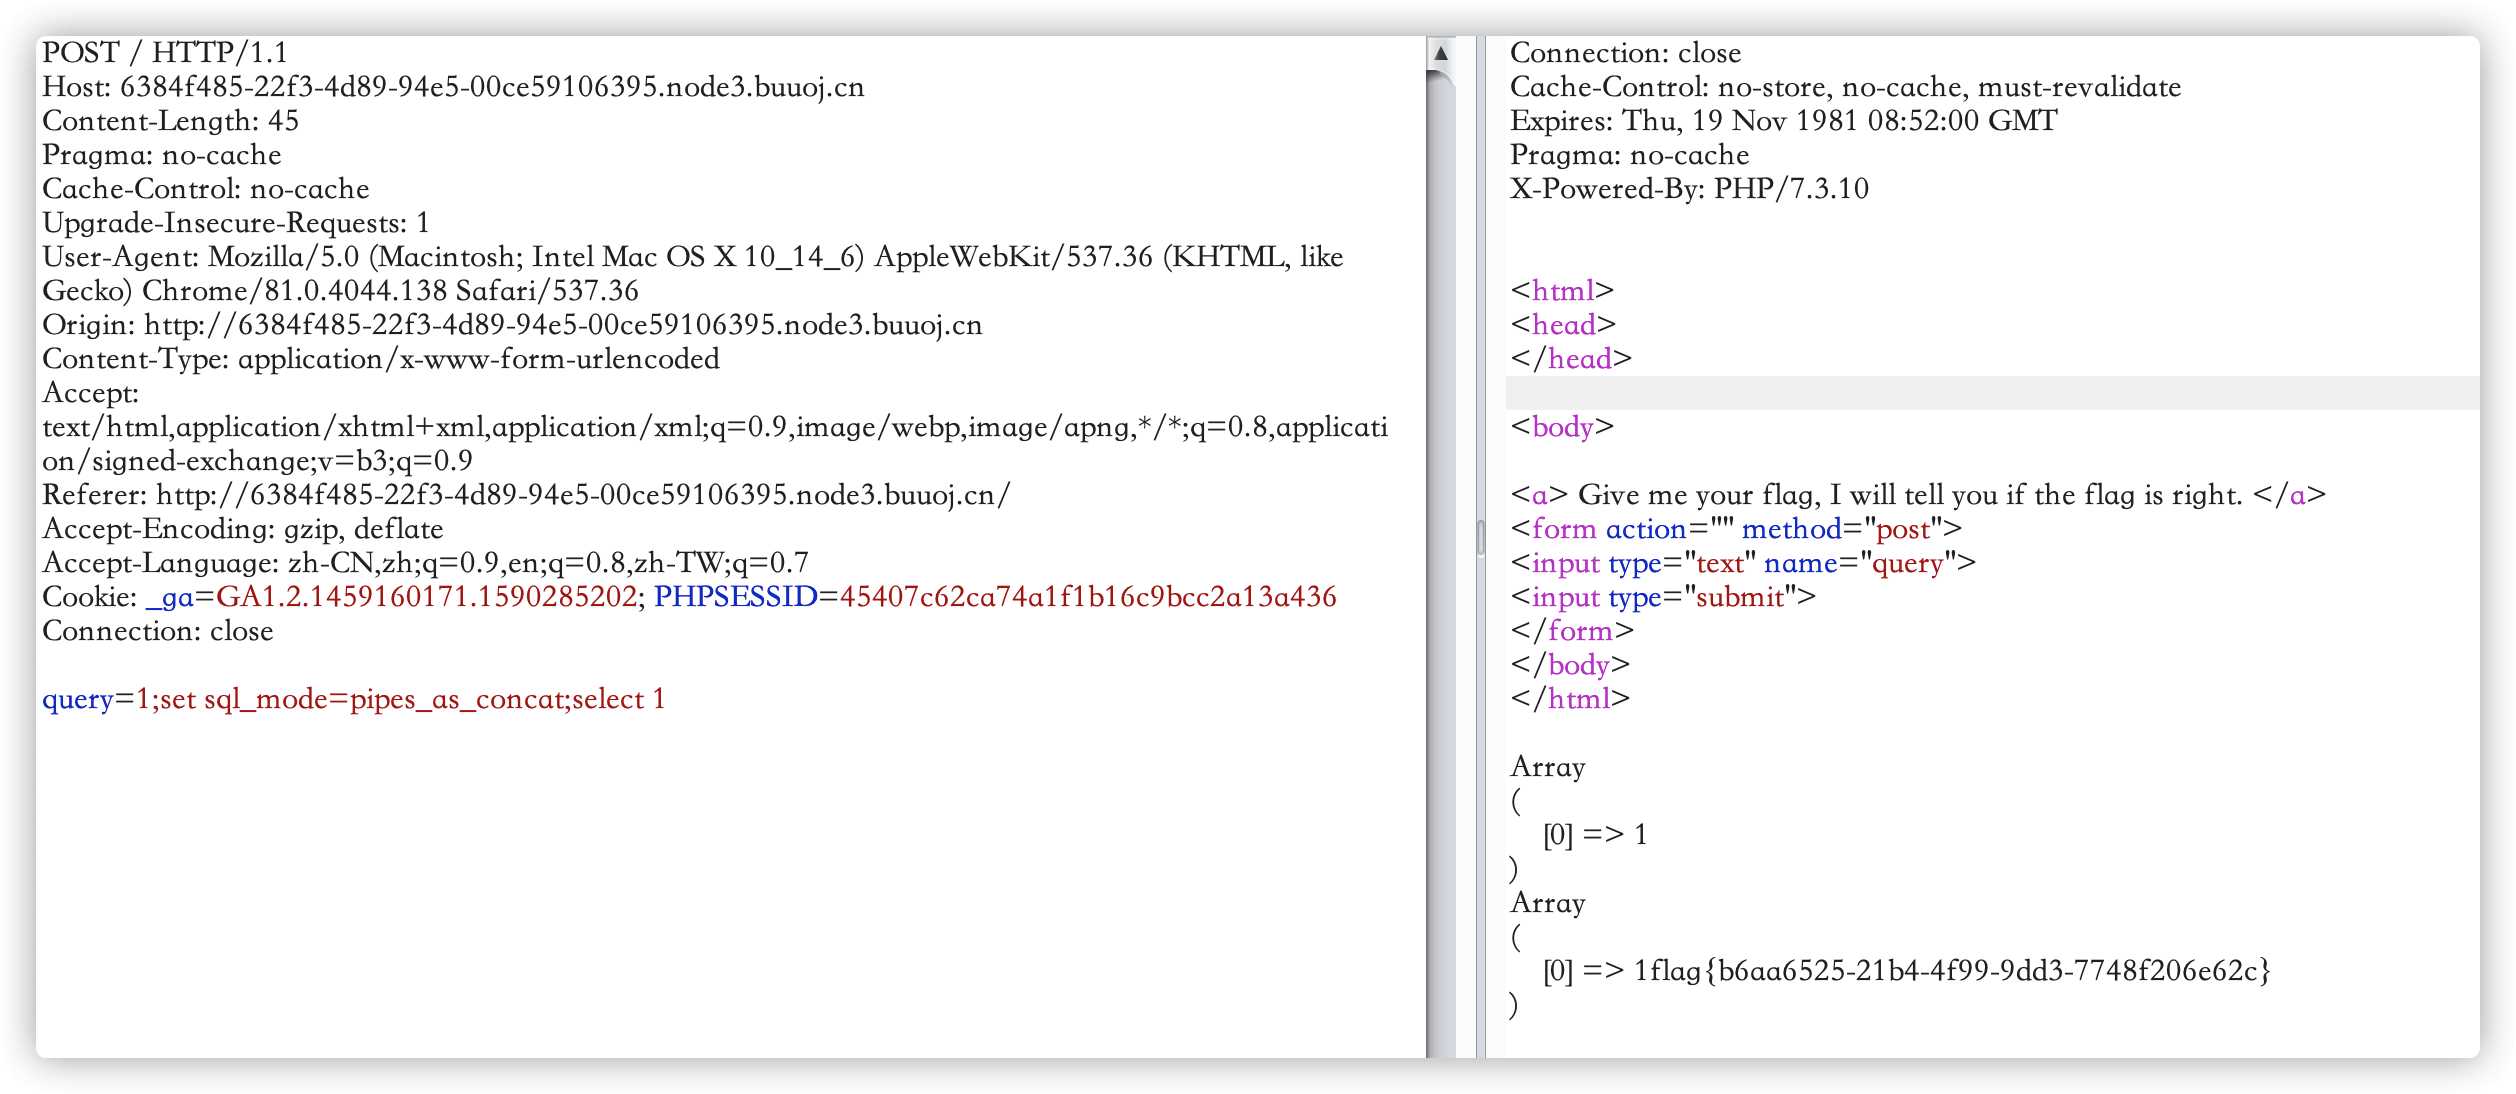The image size is (2516, 1094).
Task: Click the <input type="submit"> line
Action: click(1663, 597)
